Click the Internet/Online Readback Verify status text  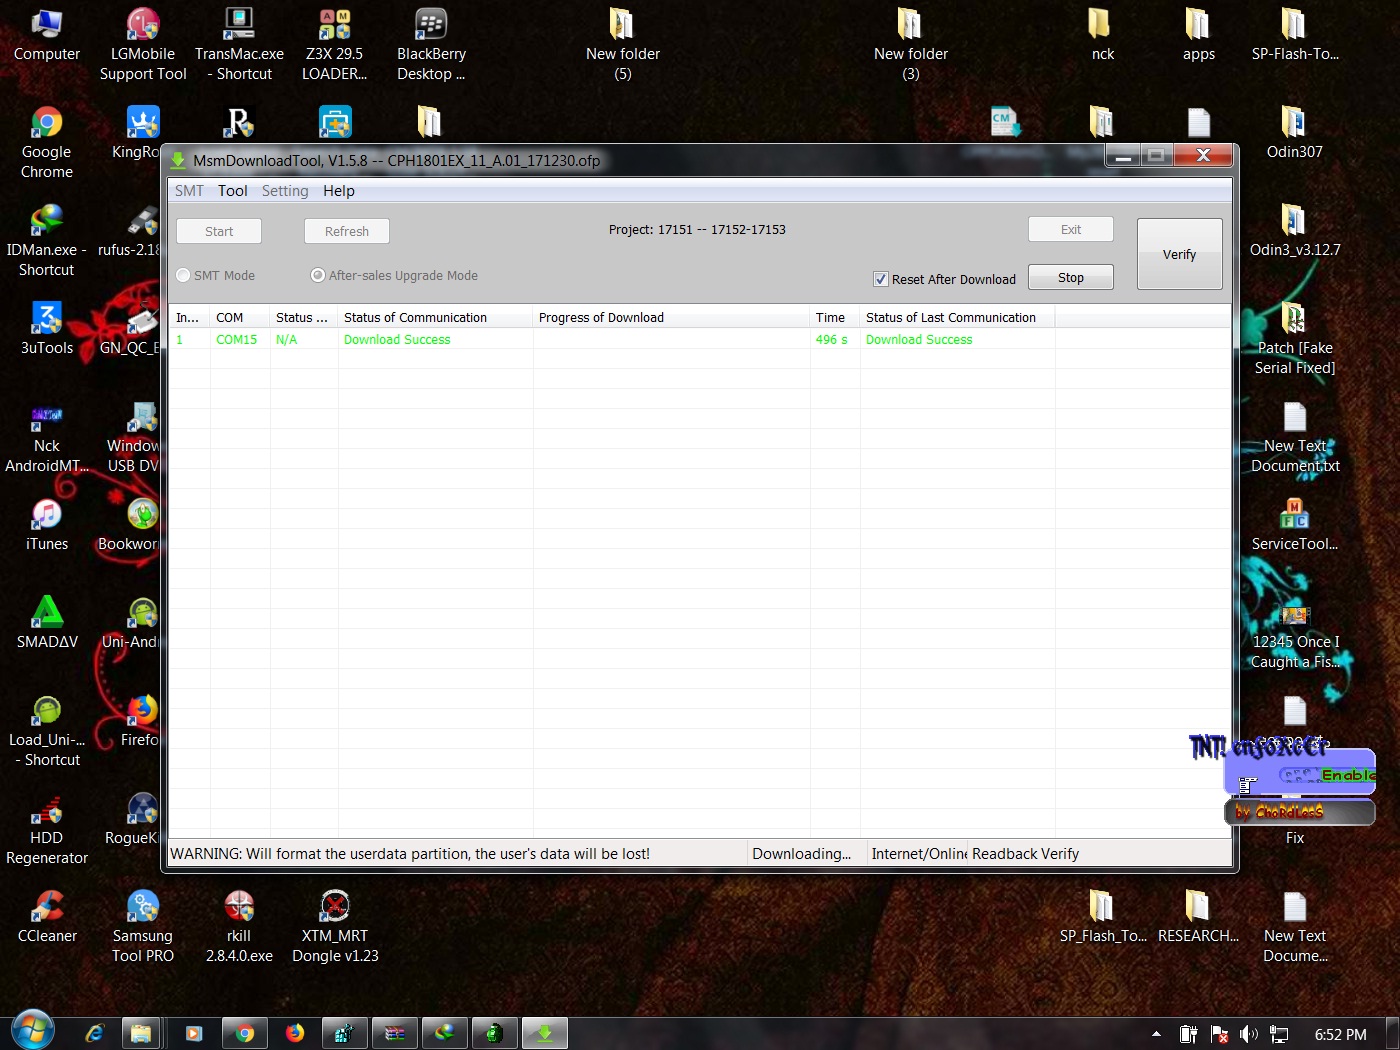[975, 854]
